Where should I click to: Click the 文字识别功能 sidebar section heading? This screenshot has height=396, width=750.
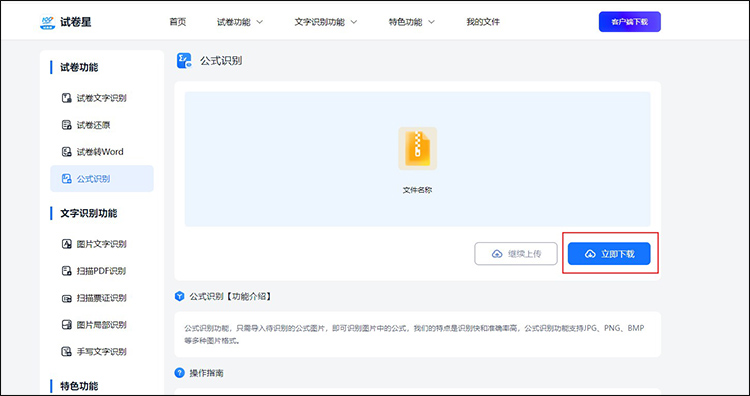coord(88,213)
